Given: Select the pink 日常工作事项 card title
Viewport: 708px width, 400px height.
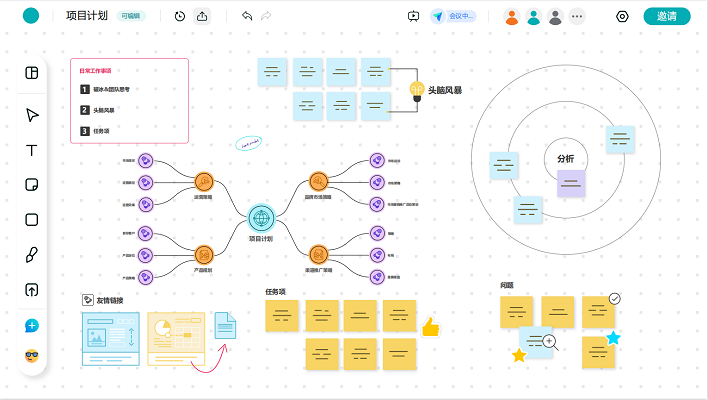Looking at the screenshot, I should point(95,71).
